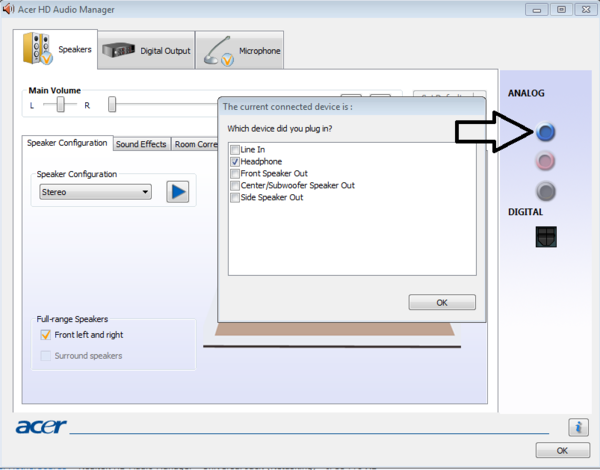600x470 pixels.
Task: Open the Microphone tab
Action: pyautogui.click(x=240, y=50)
